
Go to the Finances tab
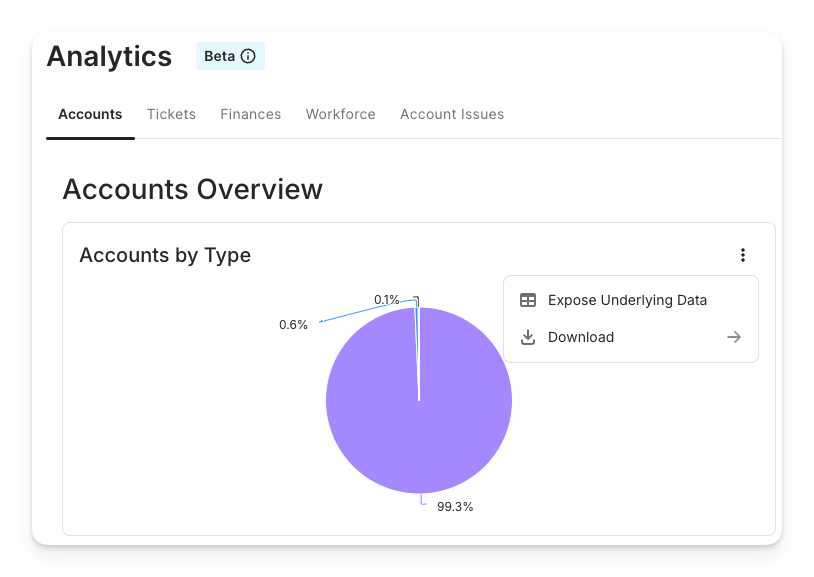coord(250,114)
